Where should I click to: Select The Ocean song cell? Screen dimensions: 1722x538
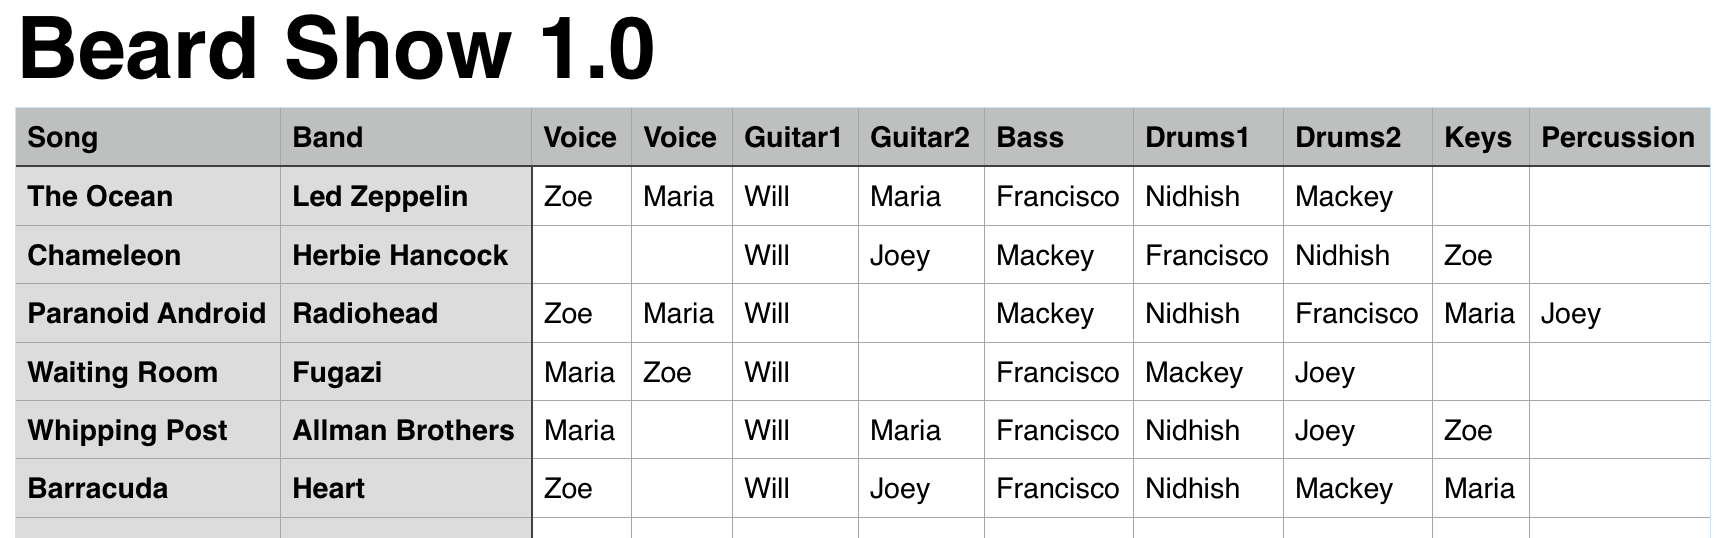tap(148, 196)
